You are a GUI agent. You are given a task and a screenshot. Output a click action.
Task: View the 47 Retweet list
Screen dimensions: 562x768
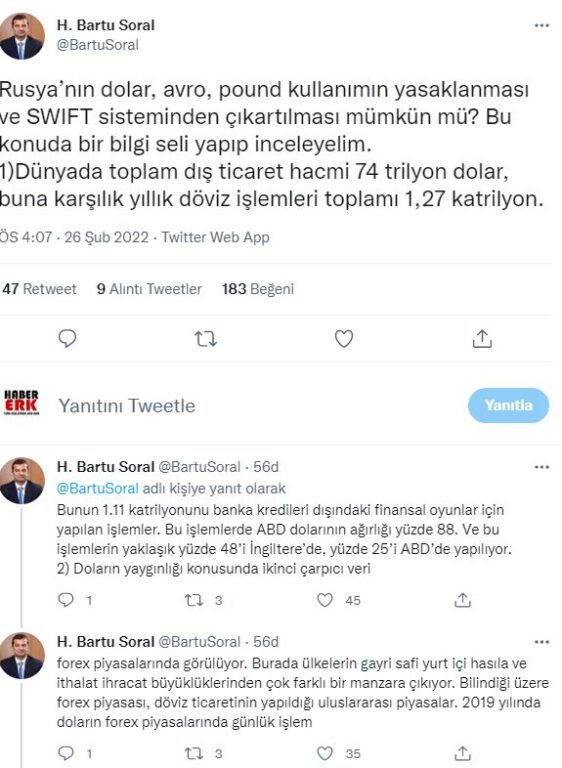40,289
